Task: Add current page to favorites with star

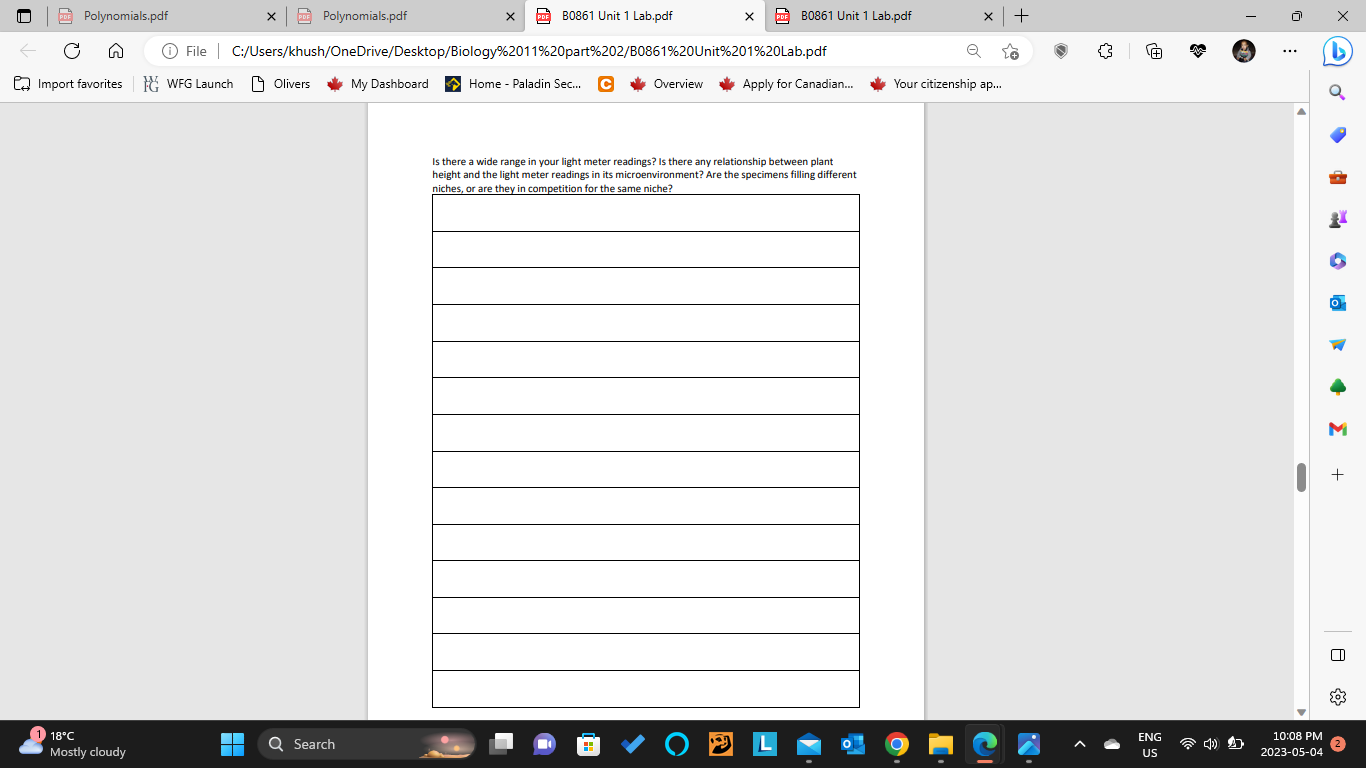Action: pyautogui.click(x=1012, y=50)
